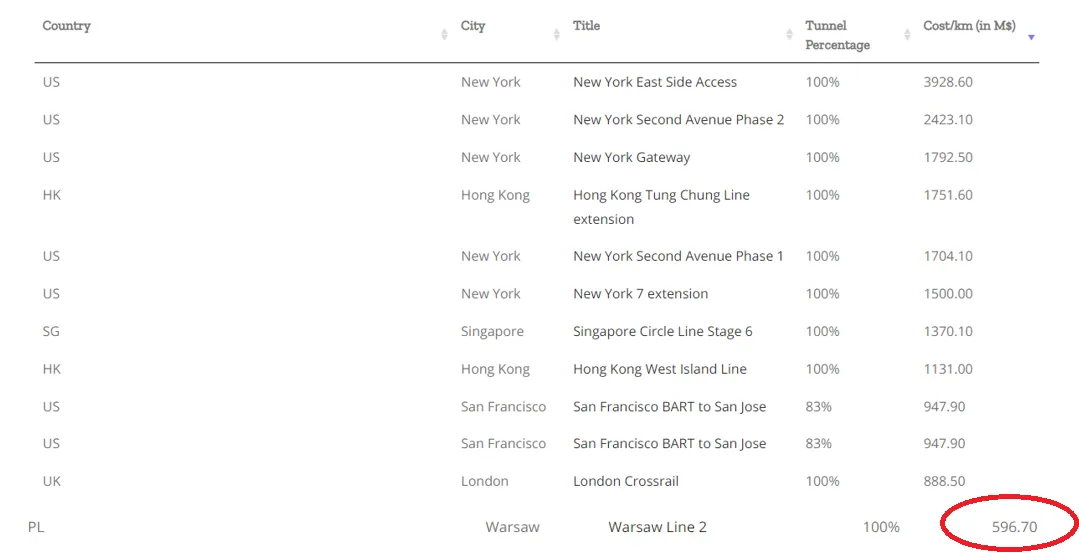Click New York city in 7 extension row
This screenshot has width=1079, height=554.
pyautogui.click(x=491, y=294)
